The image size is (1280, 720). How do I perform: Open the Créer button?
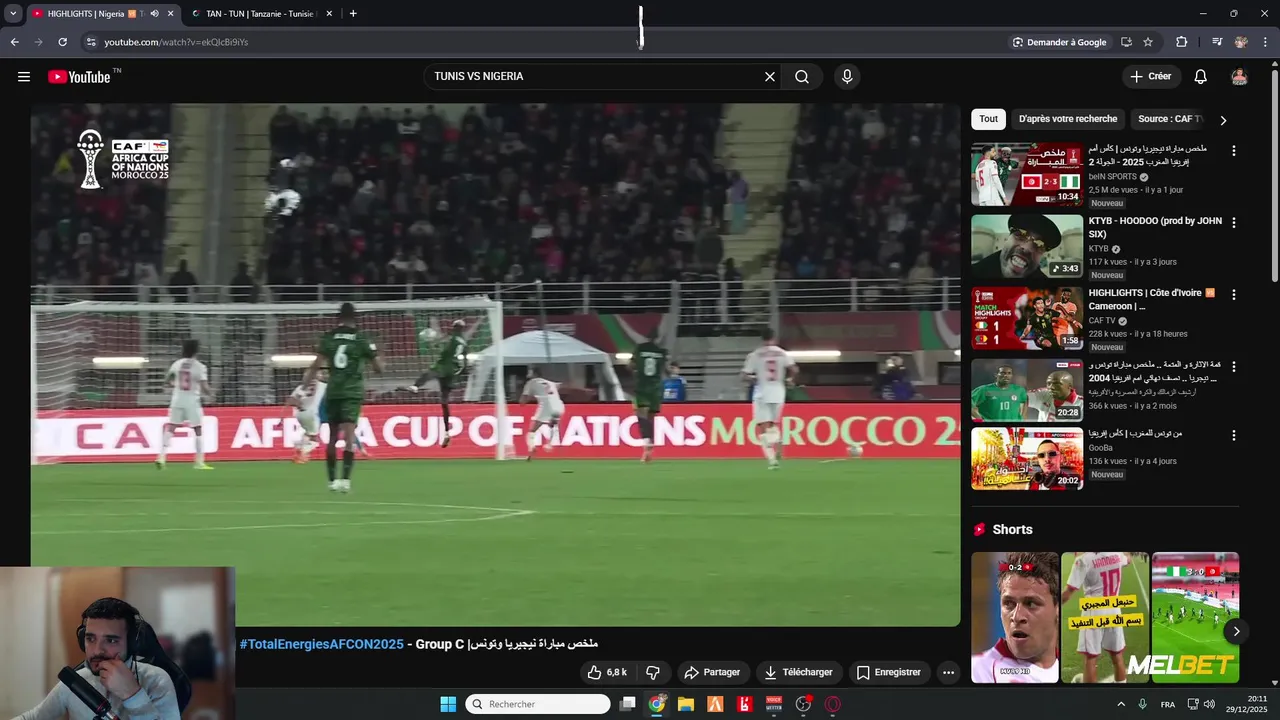click(1151, 77)
